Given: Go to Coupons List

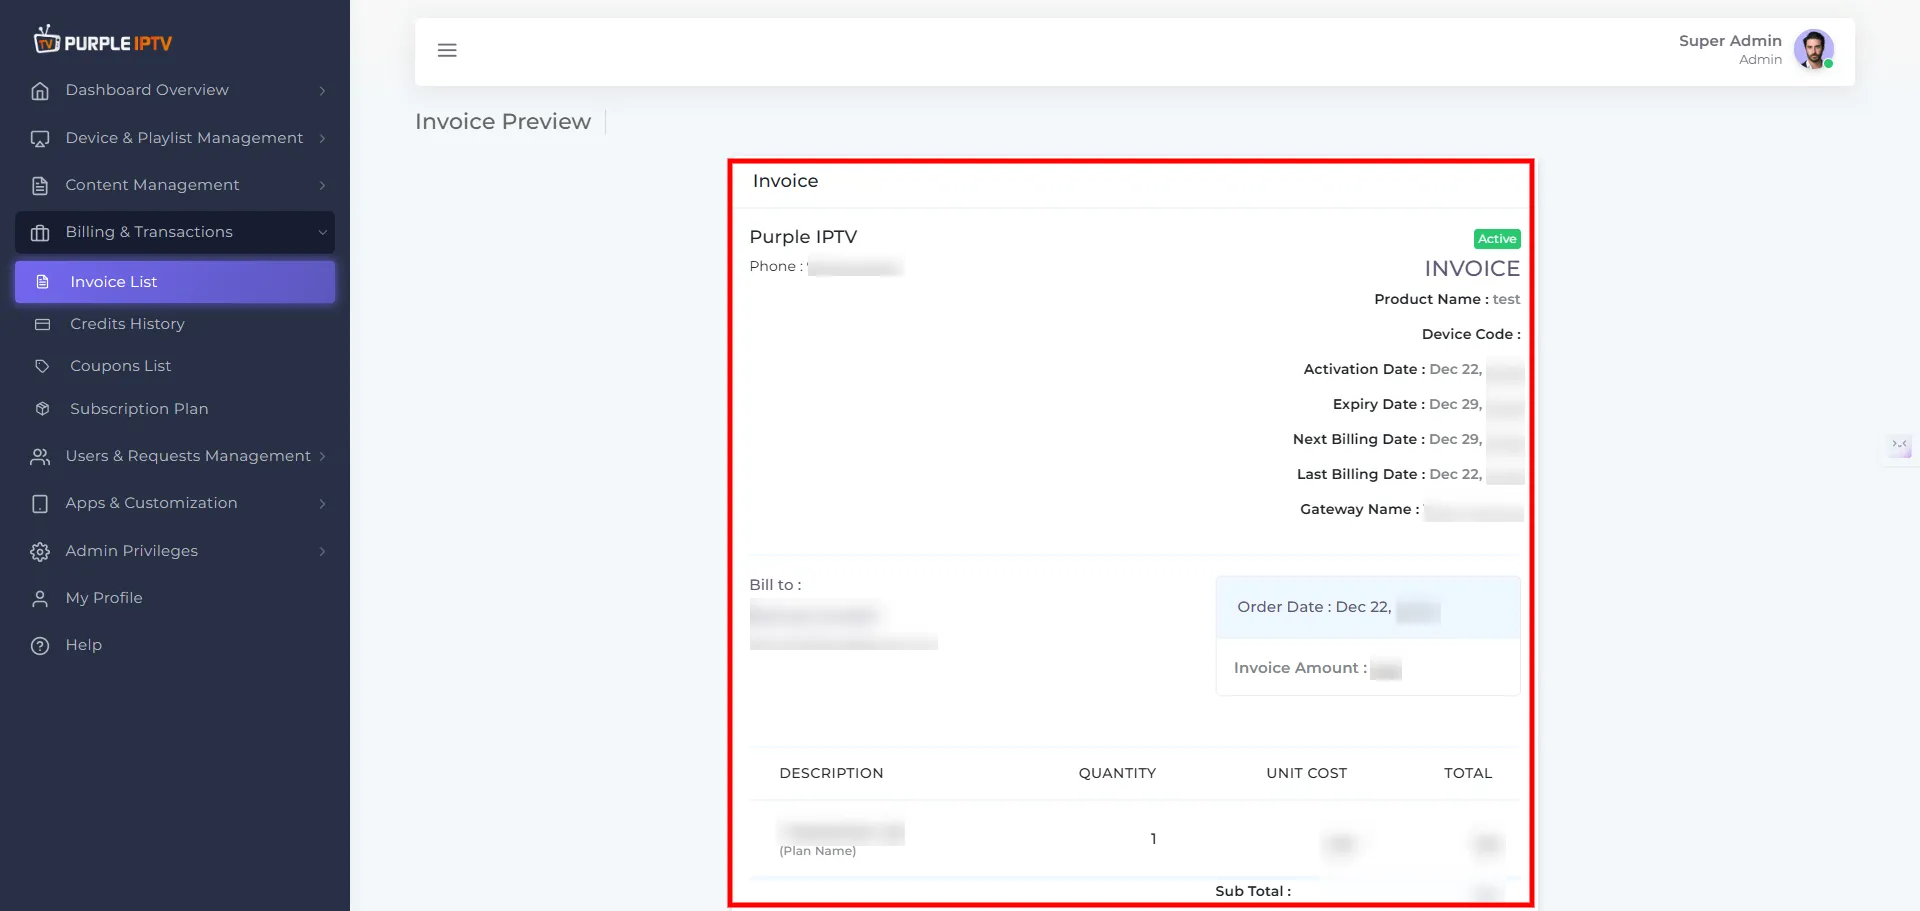Looking at the screenshot, I should 175,366.
